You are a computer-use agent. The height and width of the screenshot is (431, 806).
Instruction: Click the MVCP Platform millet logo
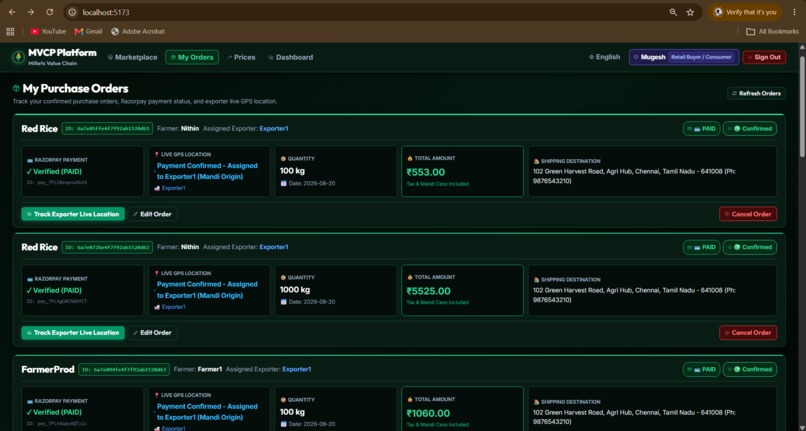(x=19, y=57)
